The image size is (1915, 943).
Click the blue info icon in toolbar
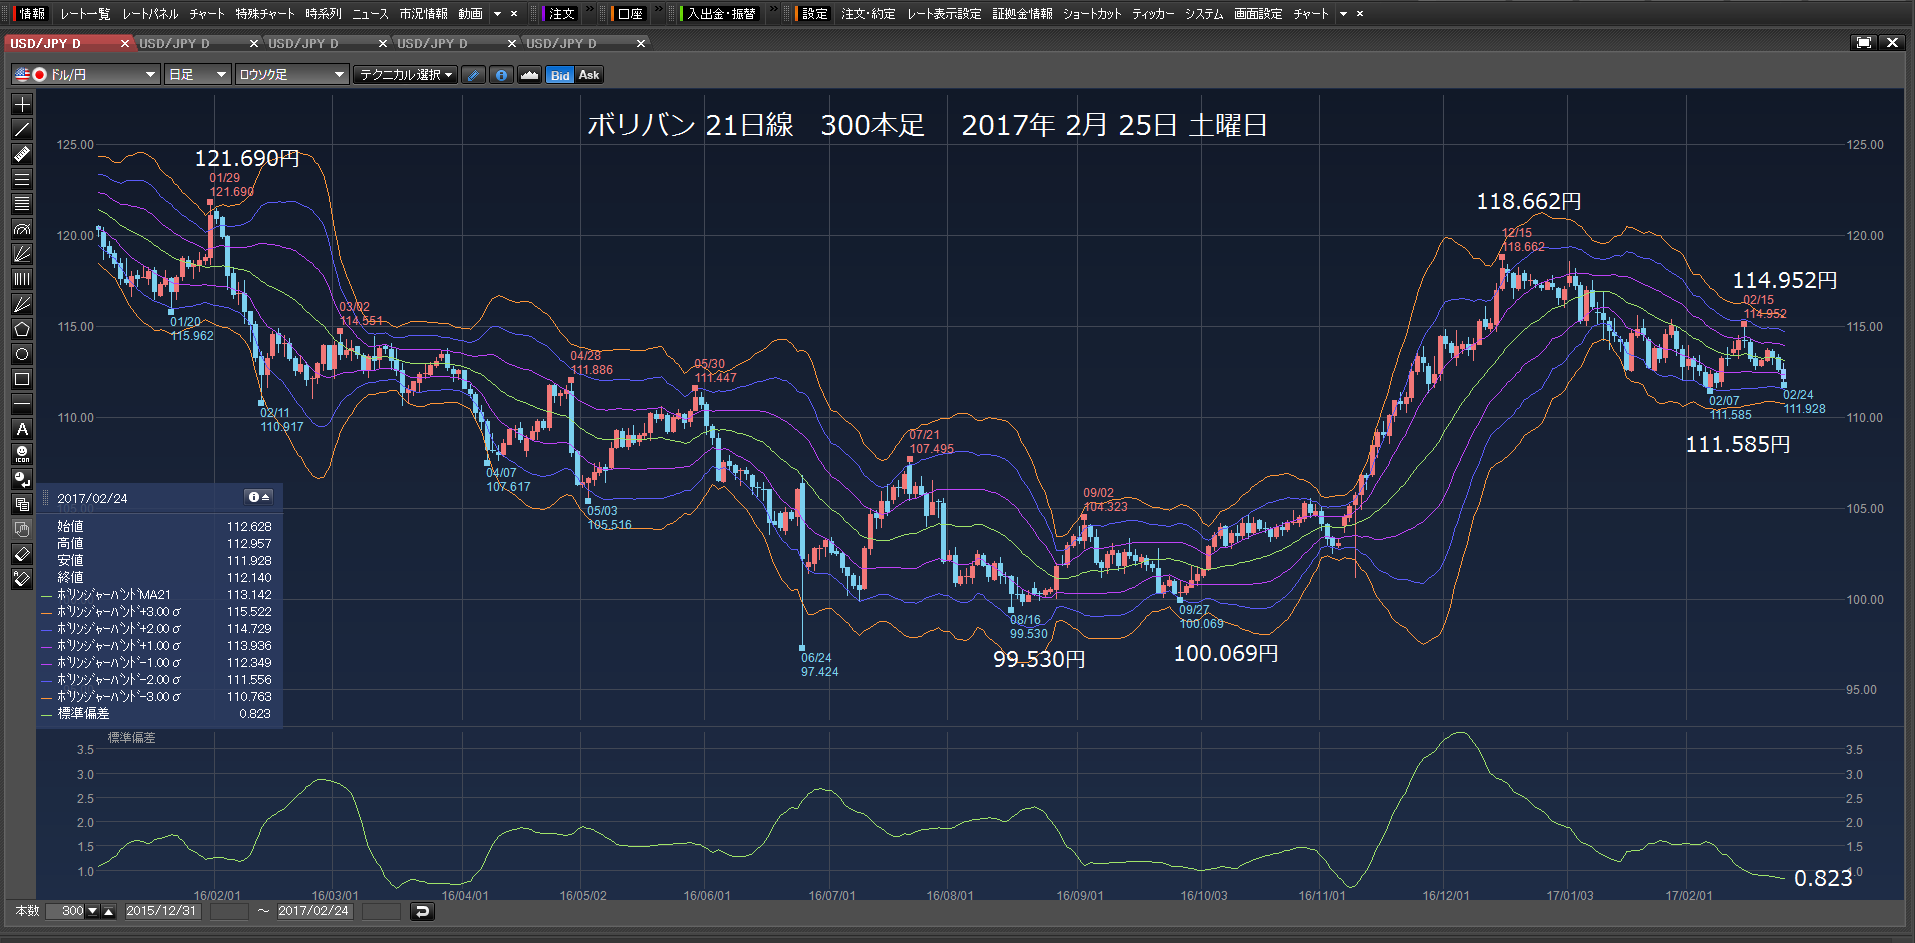point(502,75)
